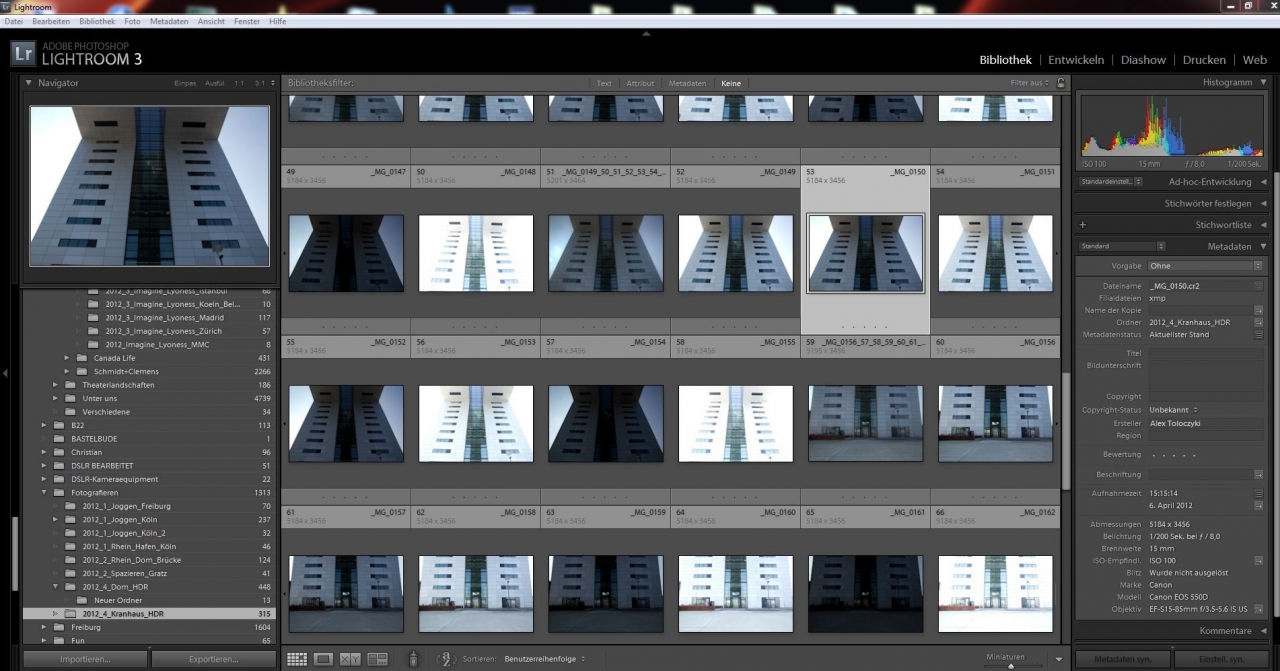Click plus icon on Stichwortliste panel

click(x=1083, y=225)
